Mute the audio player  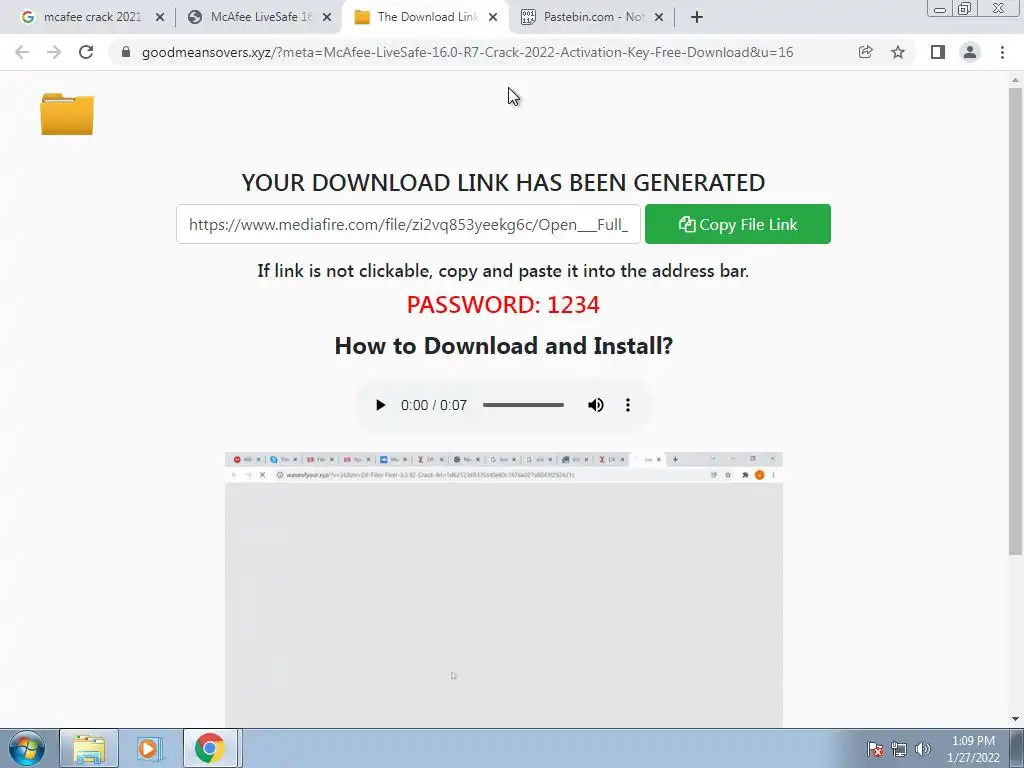(x=596, y=405)
